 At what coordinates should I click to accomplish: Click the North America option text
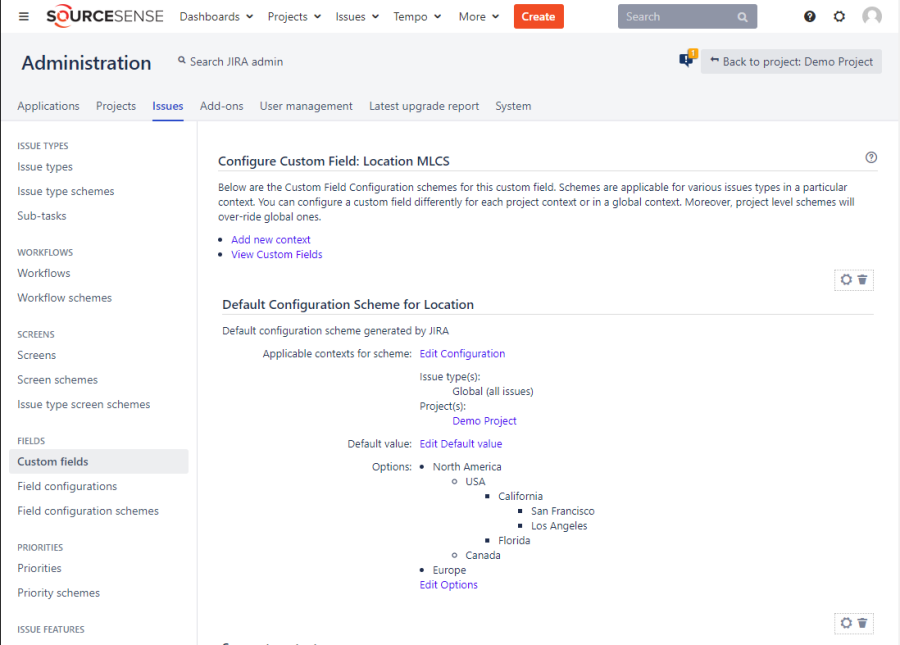467,467
